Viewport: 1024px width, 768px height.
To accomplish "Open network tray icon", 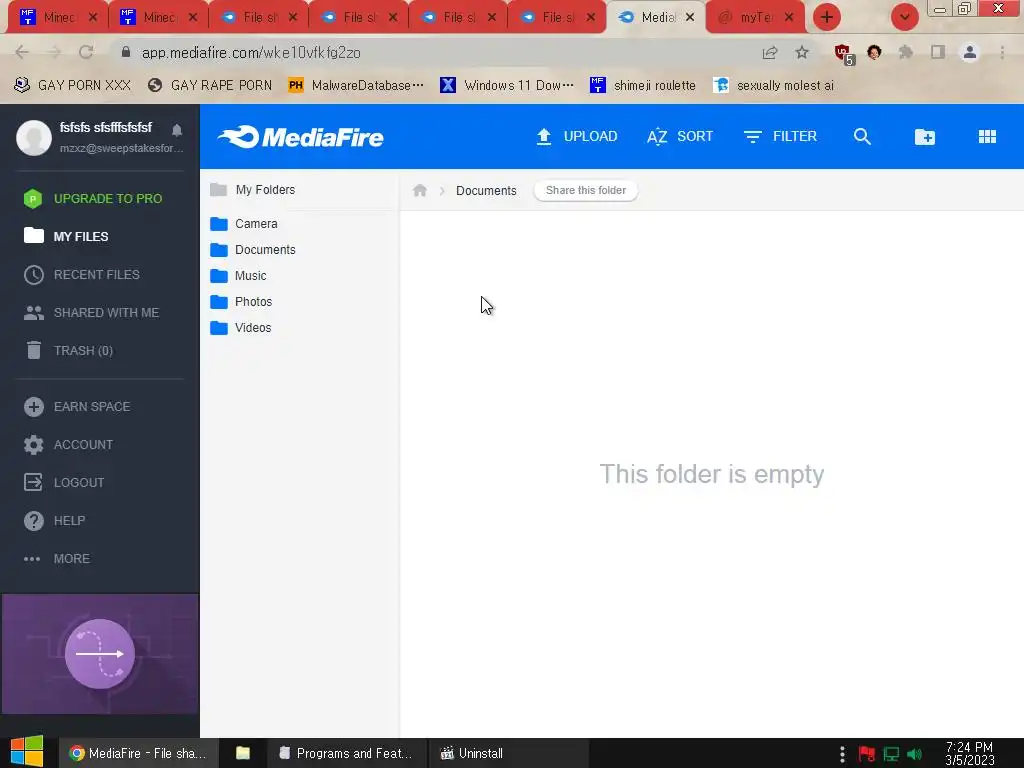I will (x=891, y=754).
